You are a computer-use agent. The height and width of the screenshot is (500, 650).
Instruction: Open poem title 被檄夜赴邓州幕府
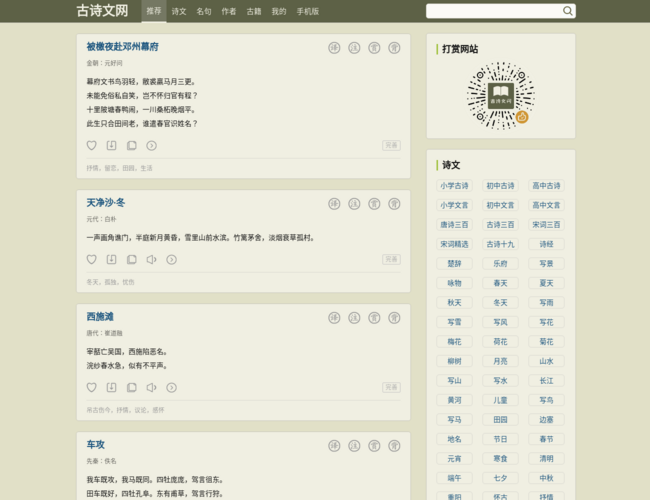click(x=122, y=47)
